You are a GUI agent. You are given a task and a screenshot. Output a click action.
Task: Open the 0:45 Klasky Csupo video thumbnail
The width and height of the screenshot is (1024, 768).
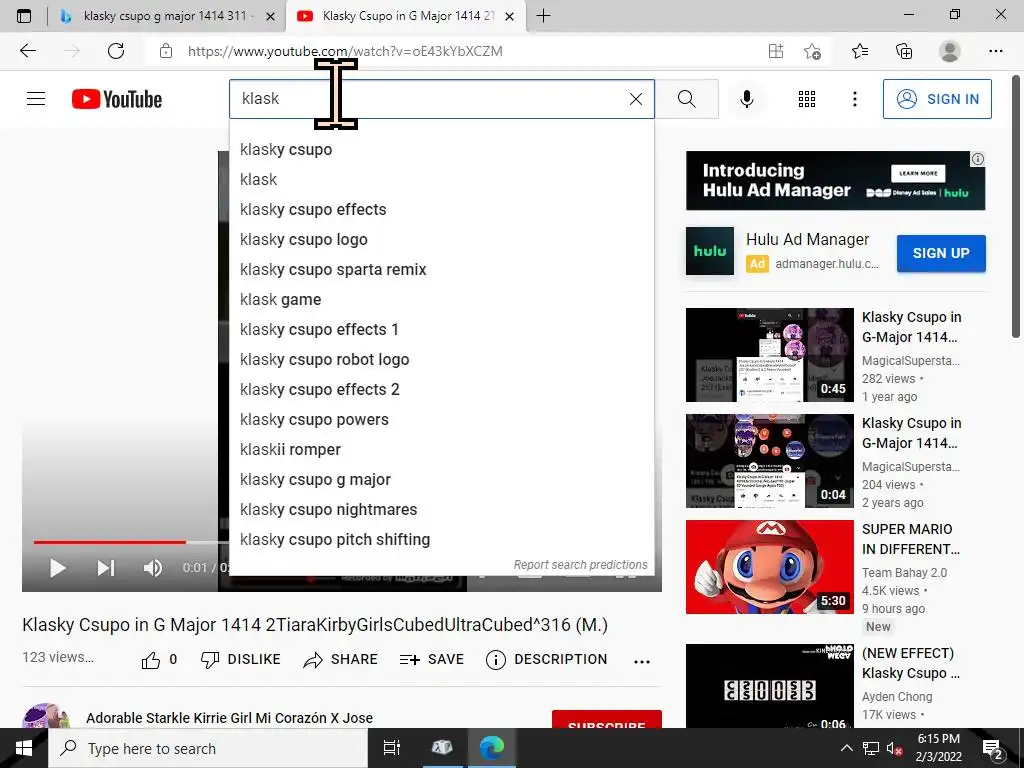point(770,355)
